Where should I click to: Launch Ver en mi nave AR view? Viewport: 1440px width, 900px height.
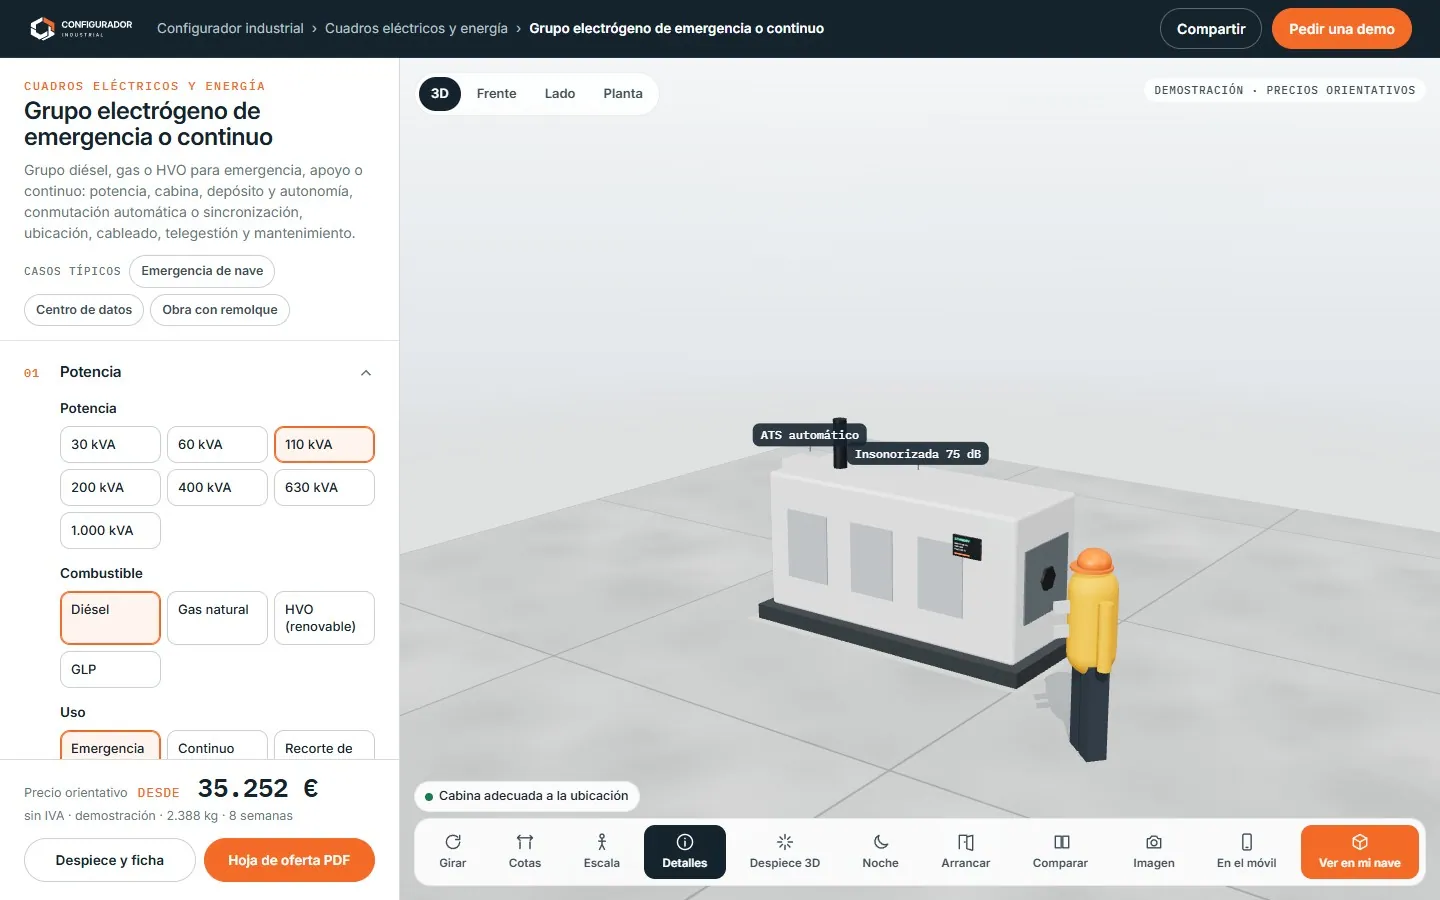1360,852
